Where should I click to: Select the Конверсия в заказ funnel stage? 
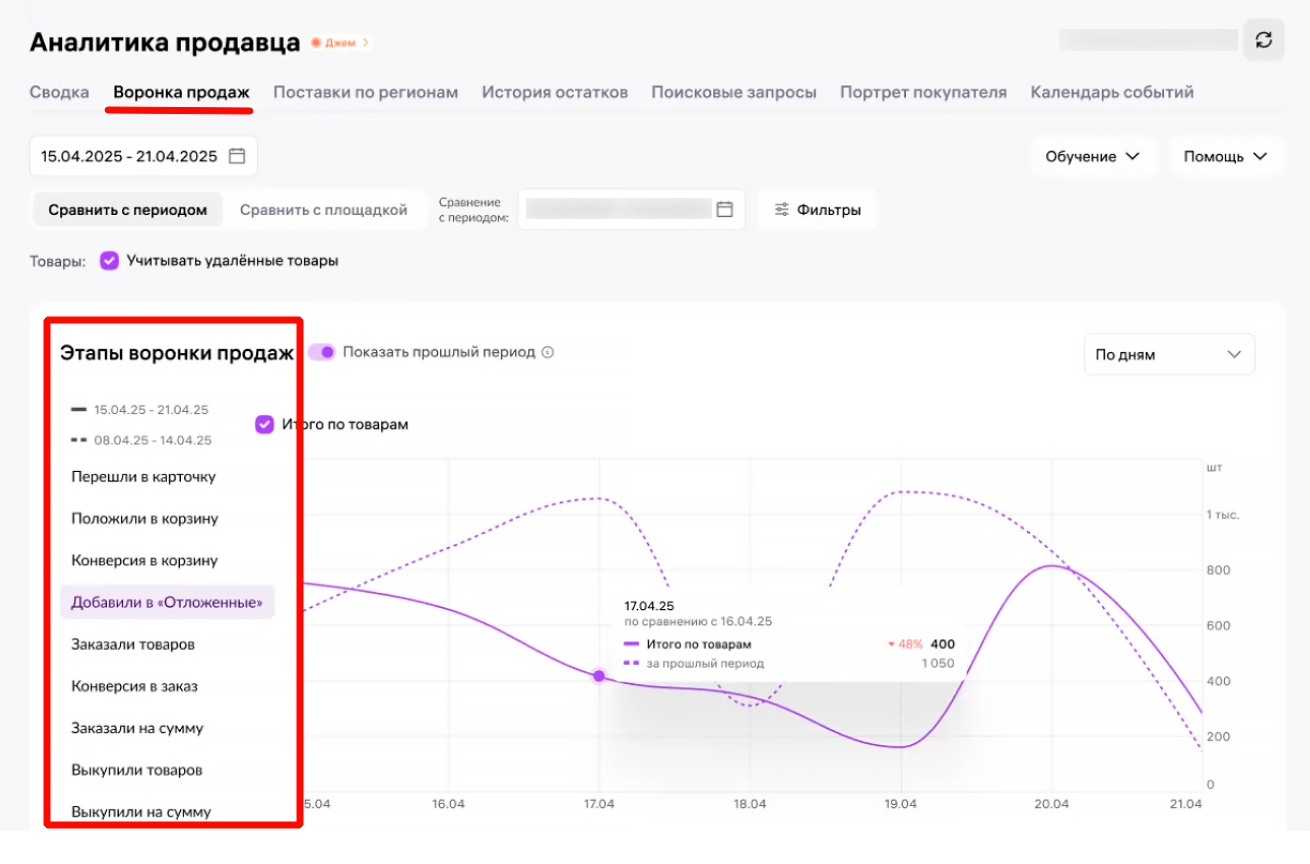(x=132, y=686)
